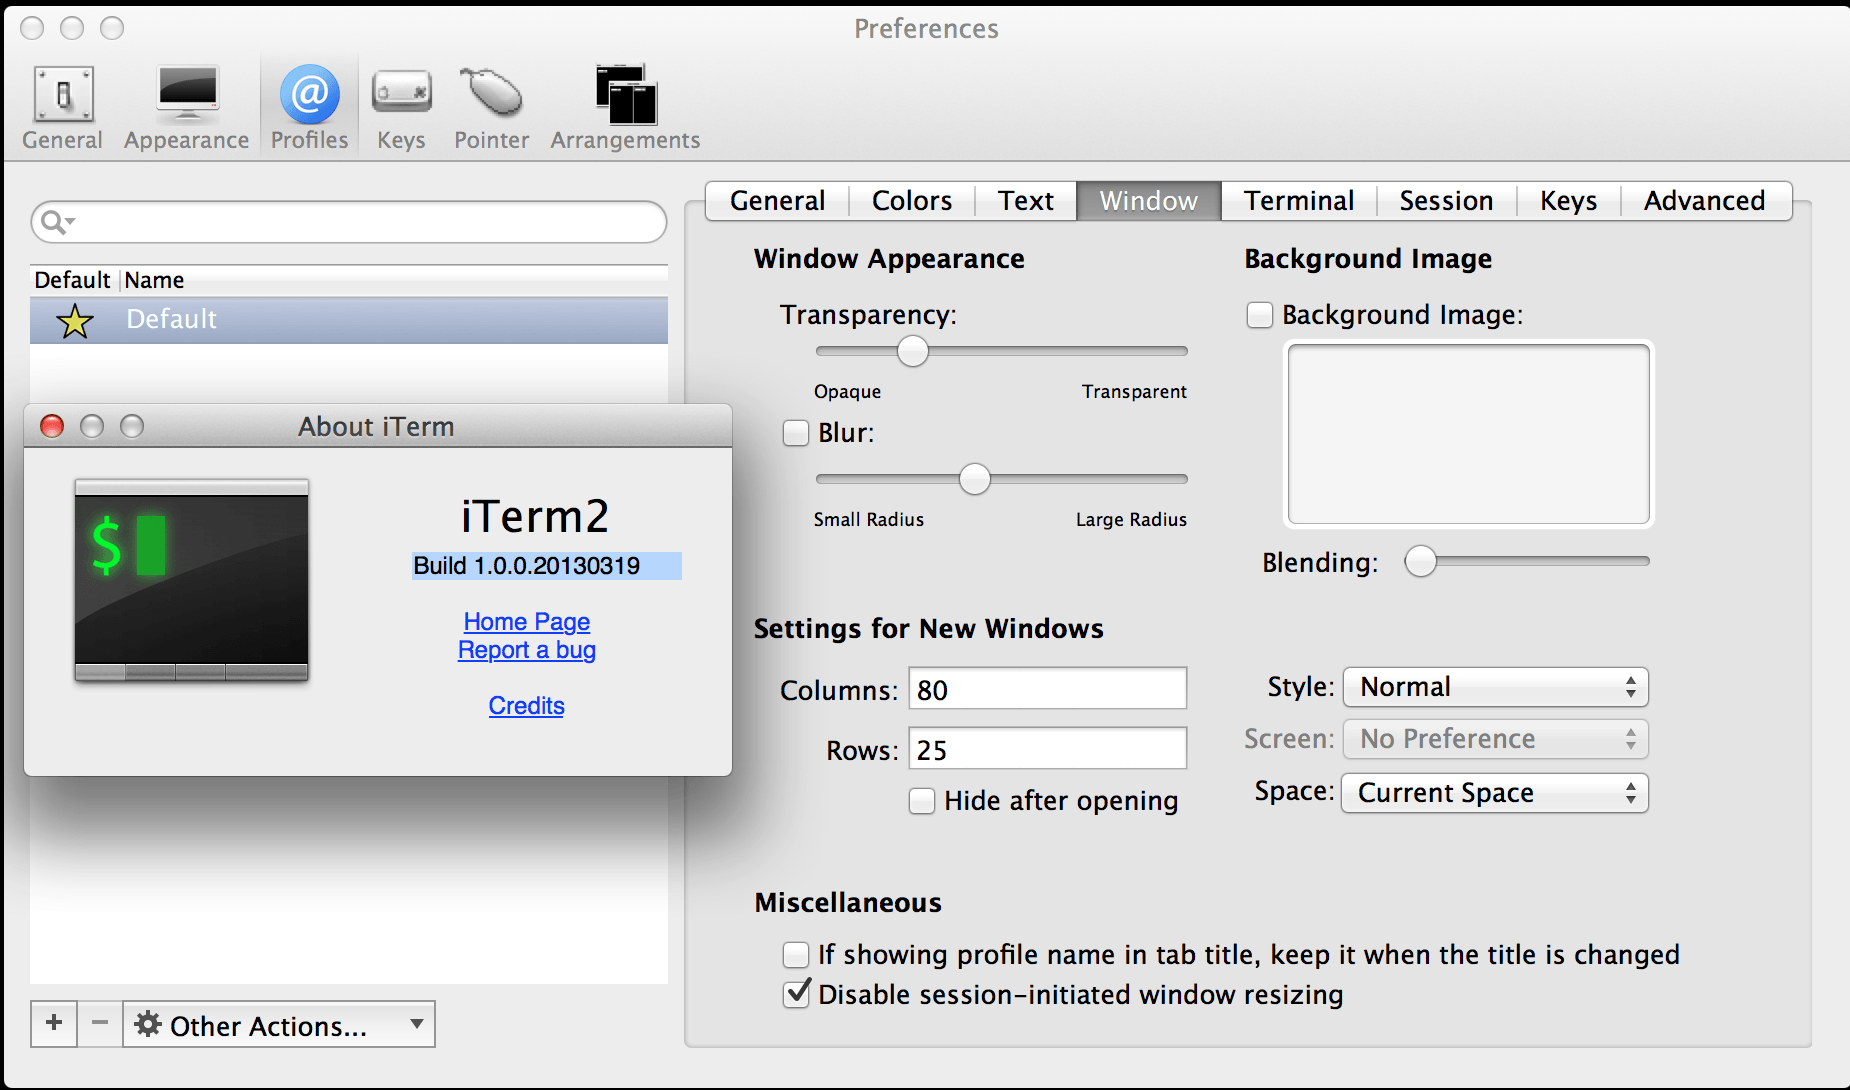Enable the Background Image checkbox
Screen dimensions: 1850x1090
(1260, 315)
